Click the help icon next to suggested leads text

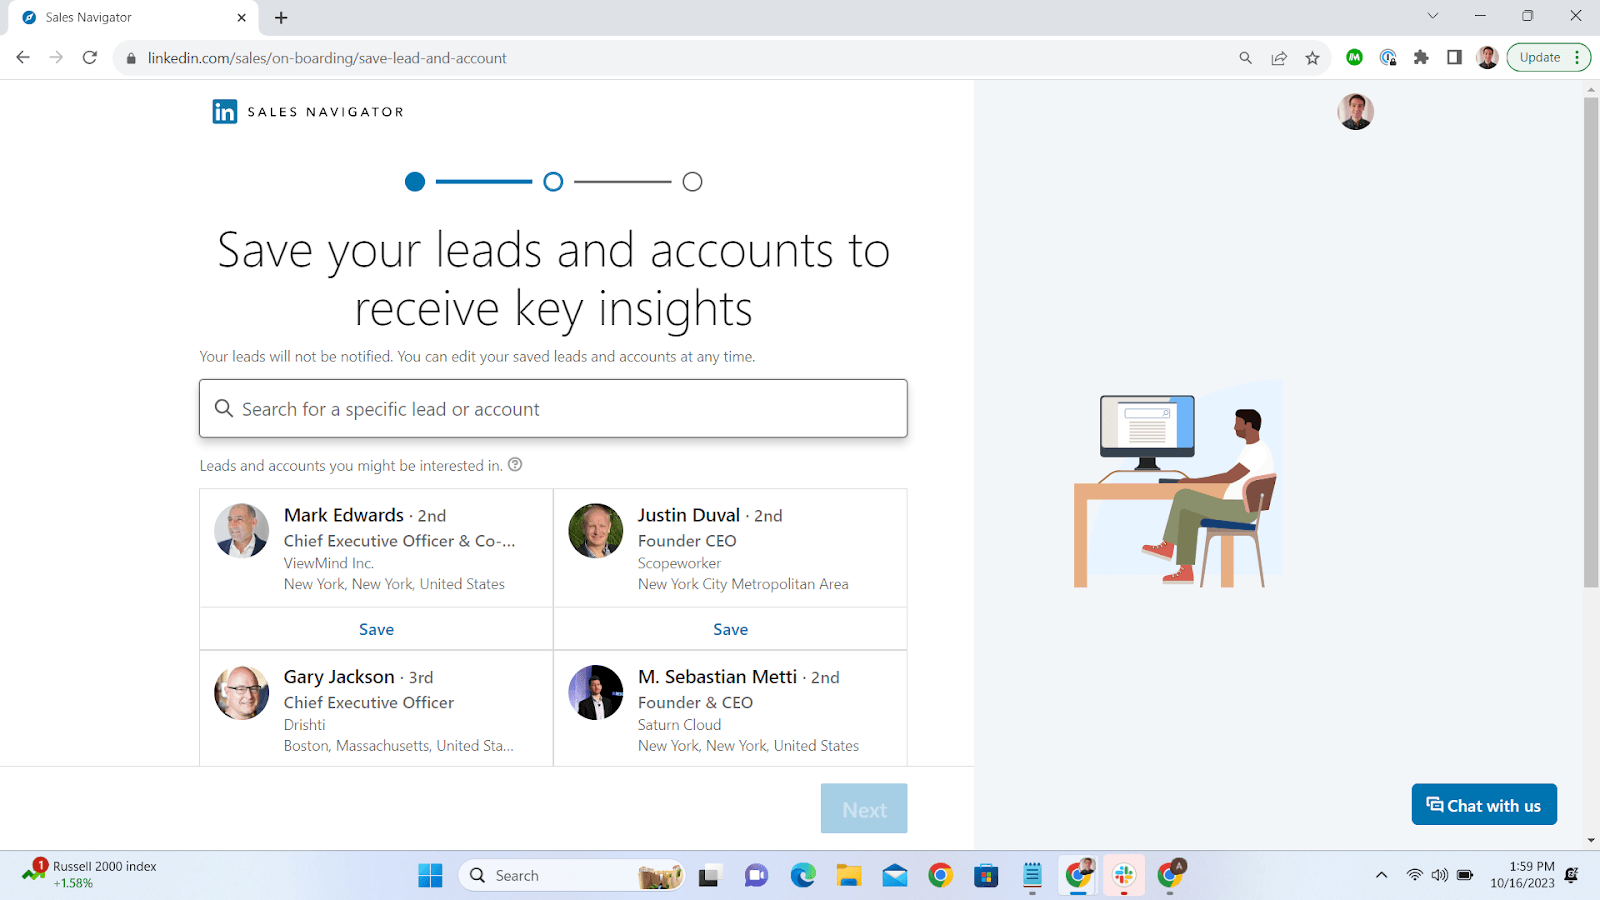click(x=515, y=464)
